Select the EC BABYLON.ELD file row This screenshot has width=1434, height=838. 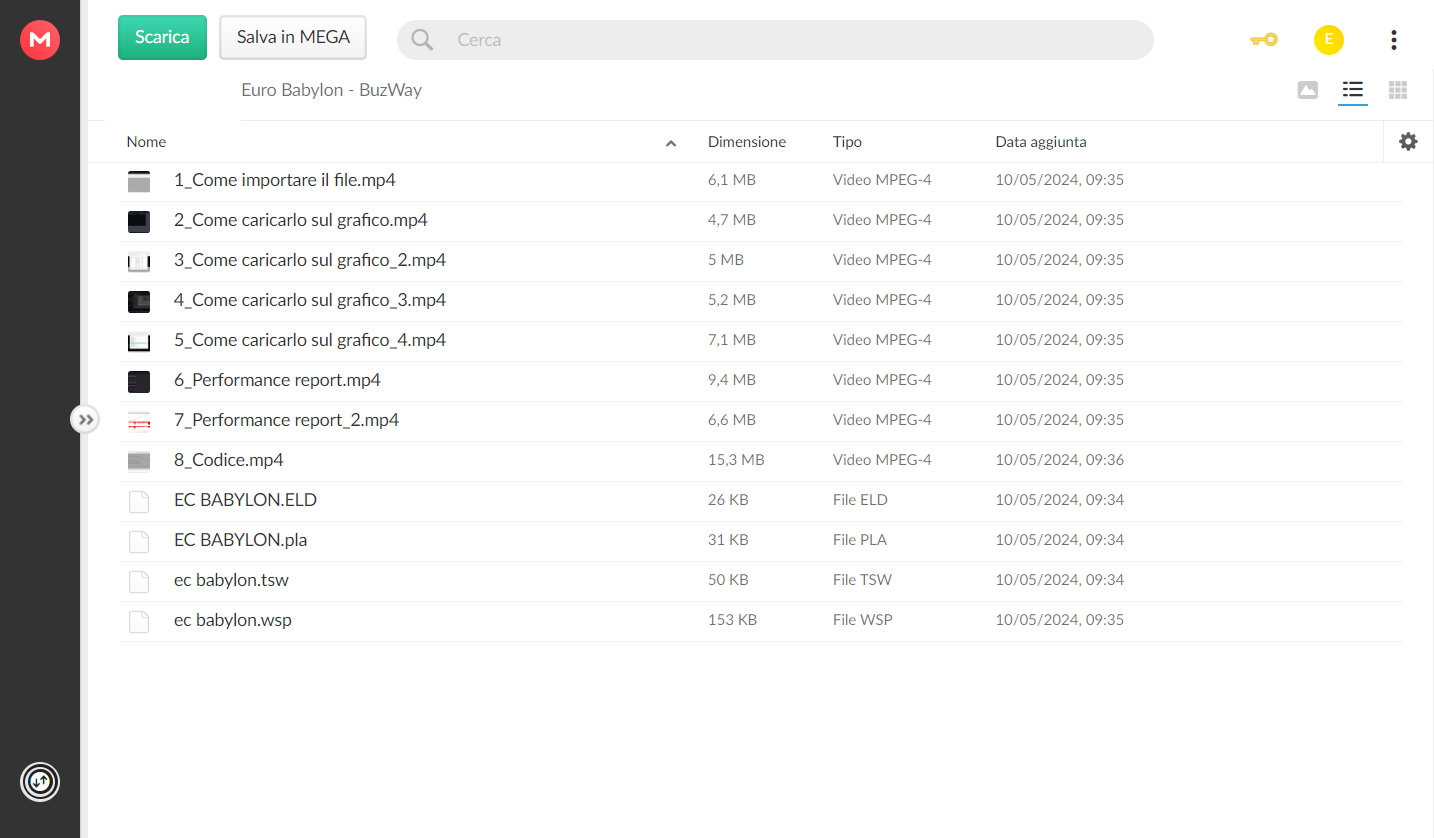(x=760, y=501)
